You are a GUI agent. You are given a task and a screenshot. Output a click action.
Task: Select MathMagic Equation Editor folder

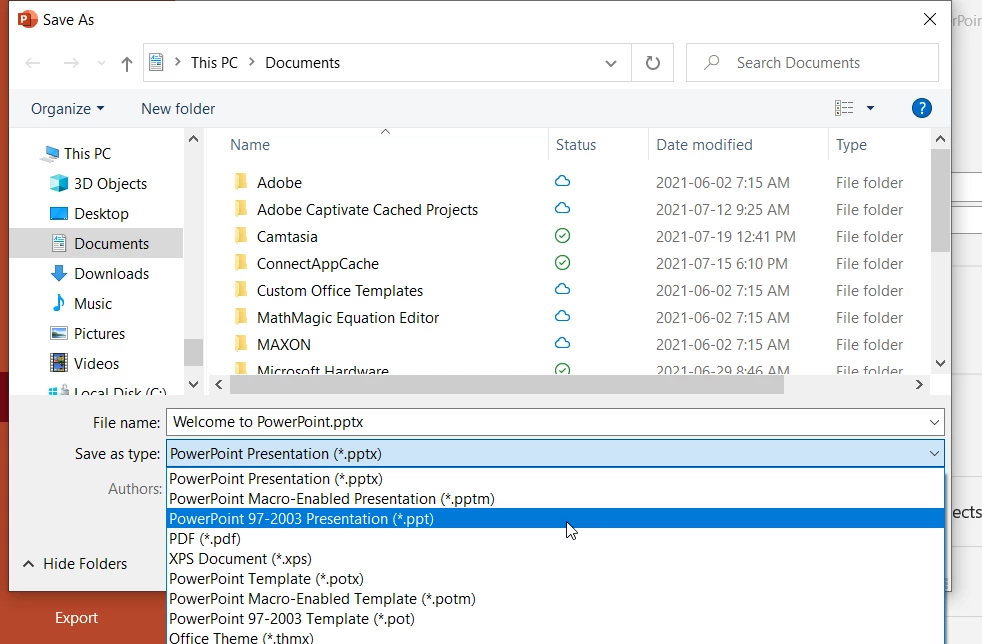pyautogui.click(x=348, y=318)
